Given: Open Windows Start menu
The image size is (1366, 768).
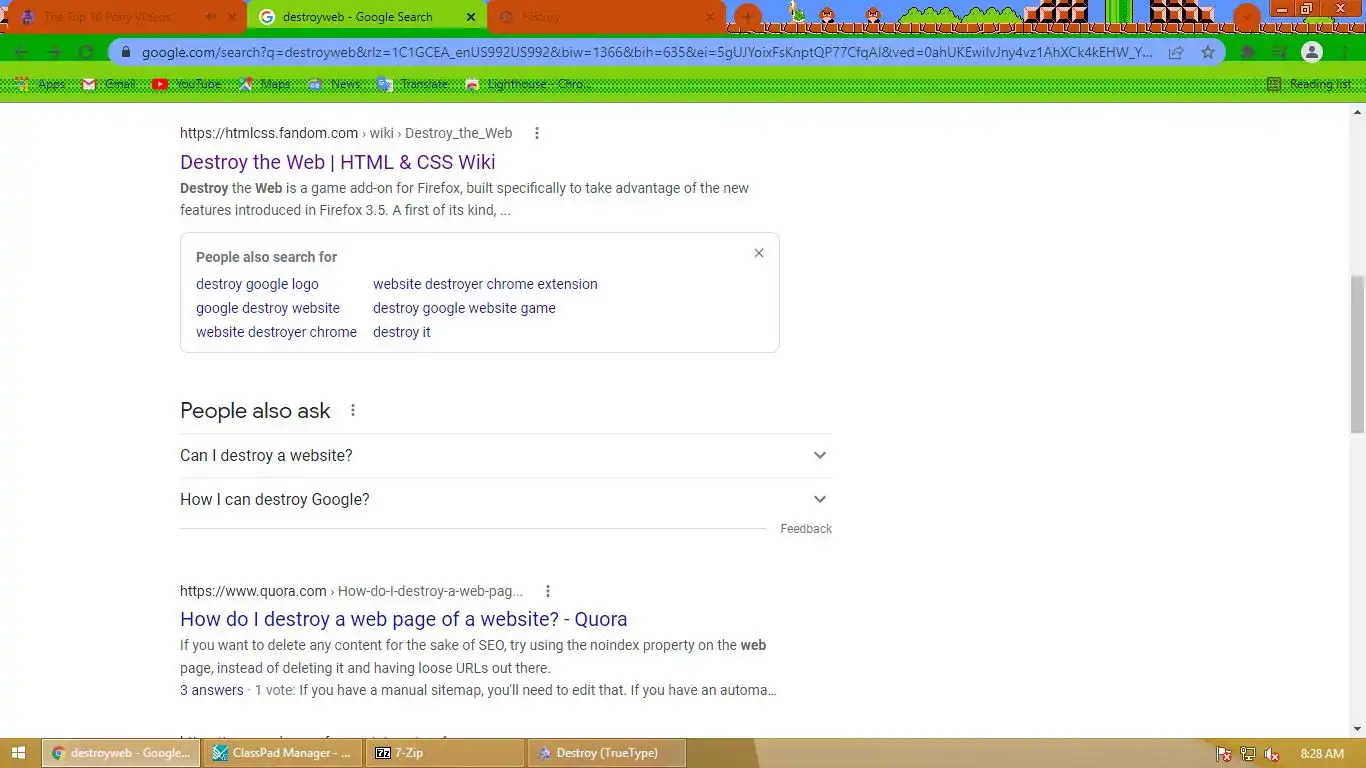Looking at the screenshot, I should coord(18,753).
